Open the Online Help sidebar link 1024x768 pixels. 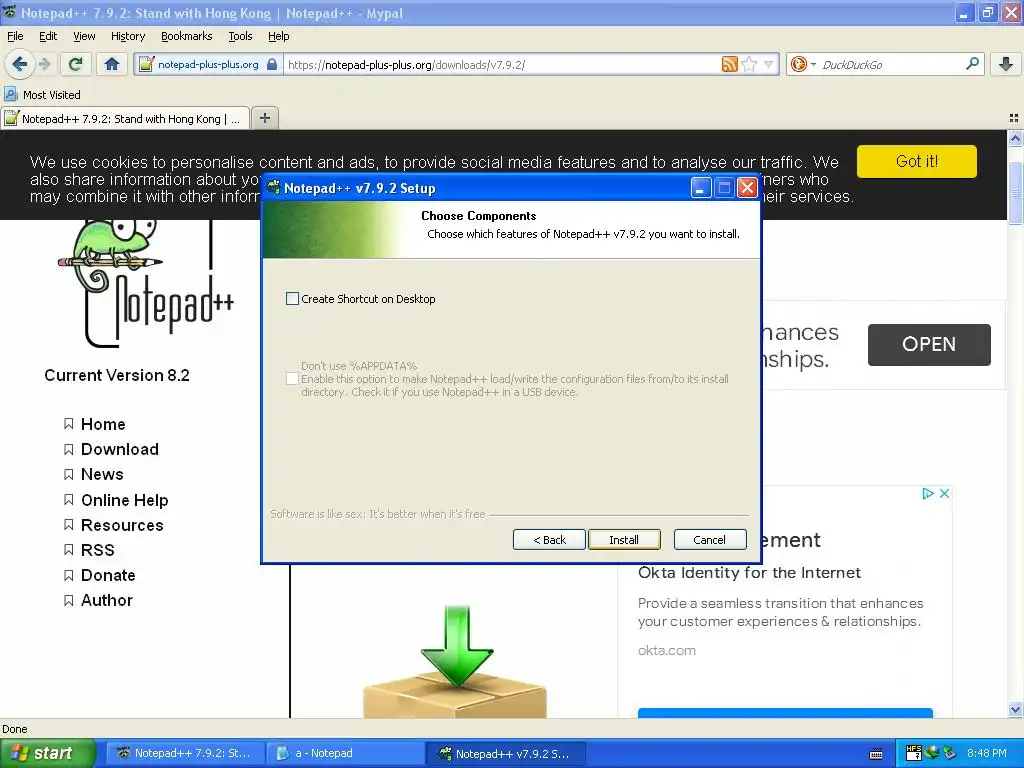click(x=124, y=500)
